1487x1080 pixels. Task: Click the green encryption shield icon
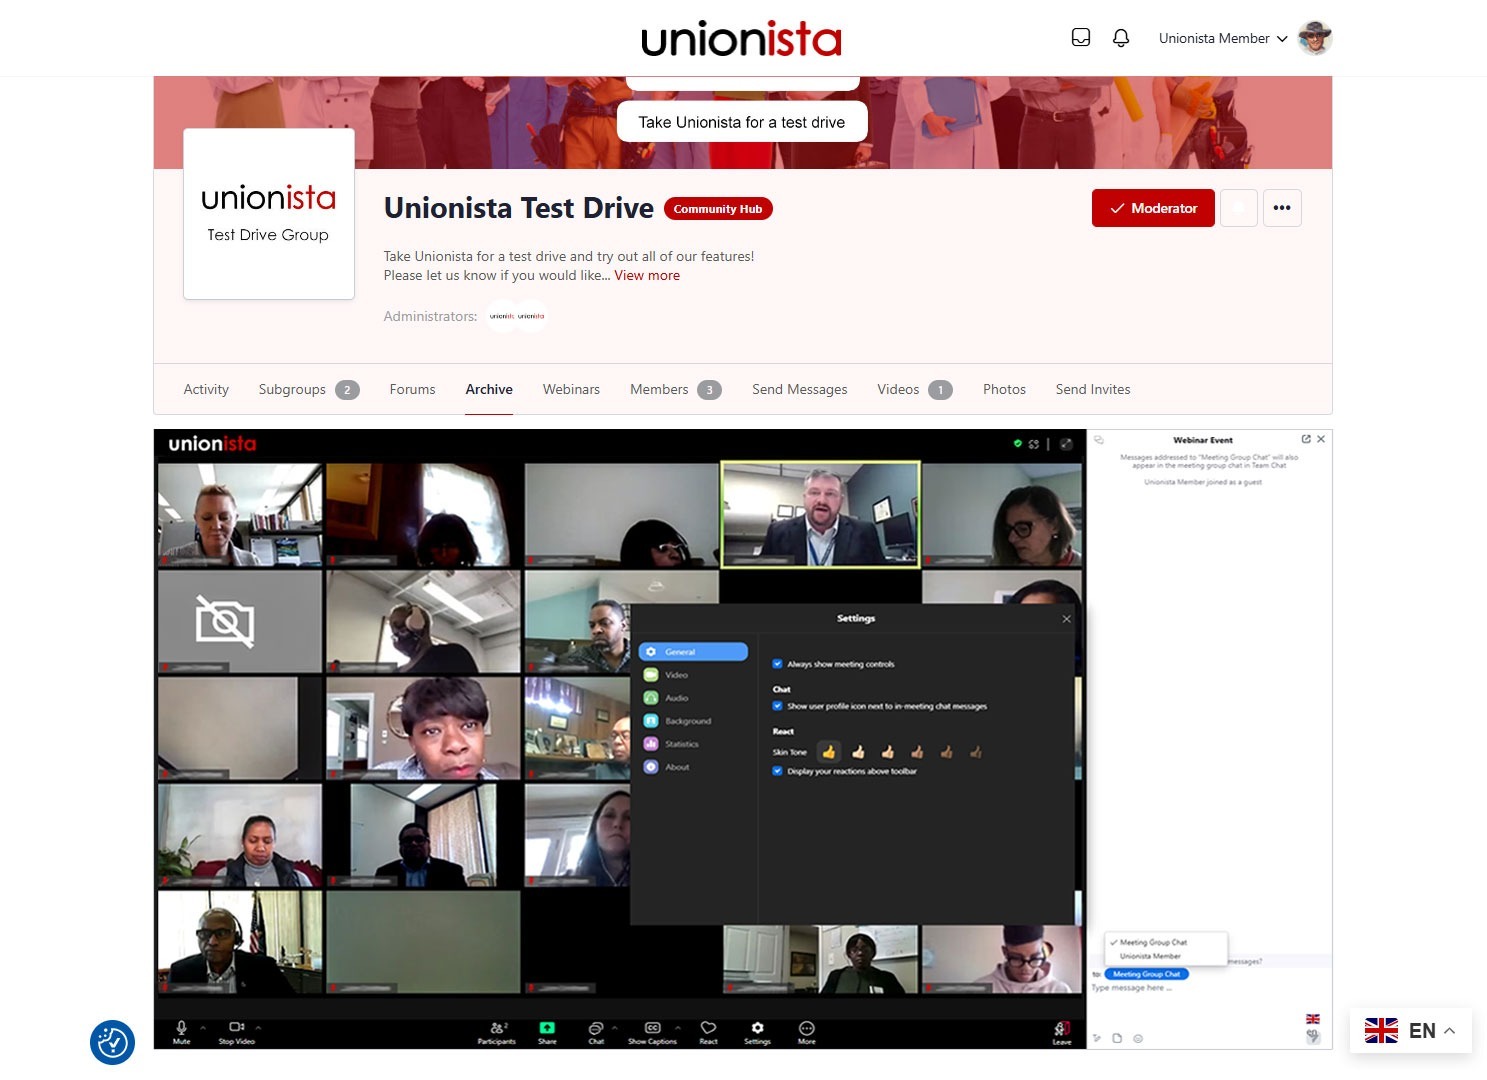[1018, 444]
